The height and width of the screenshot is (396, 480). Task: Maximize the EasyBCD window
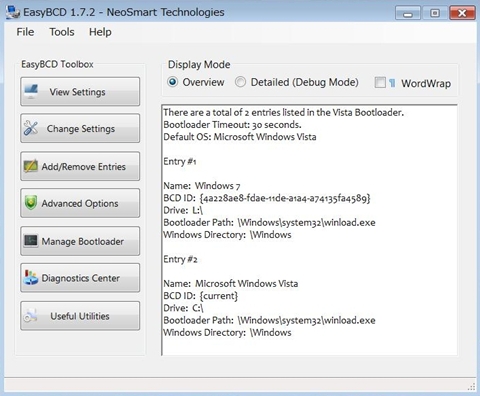pyautogui.click(x=435, y=13)
